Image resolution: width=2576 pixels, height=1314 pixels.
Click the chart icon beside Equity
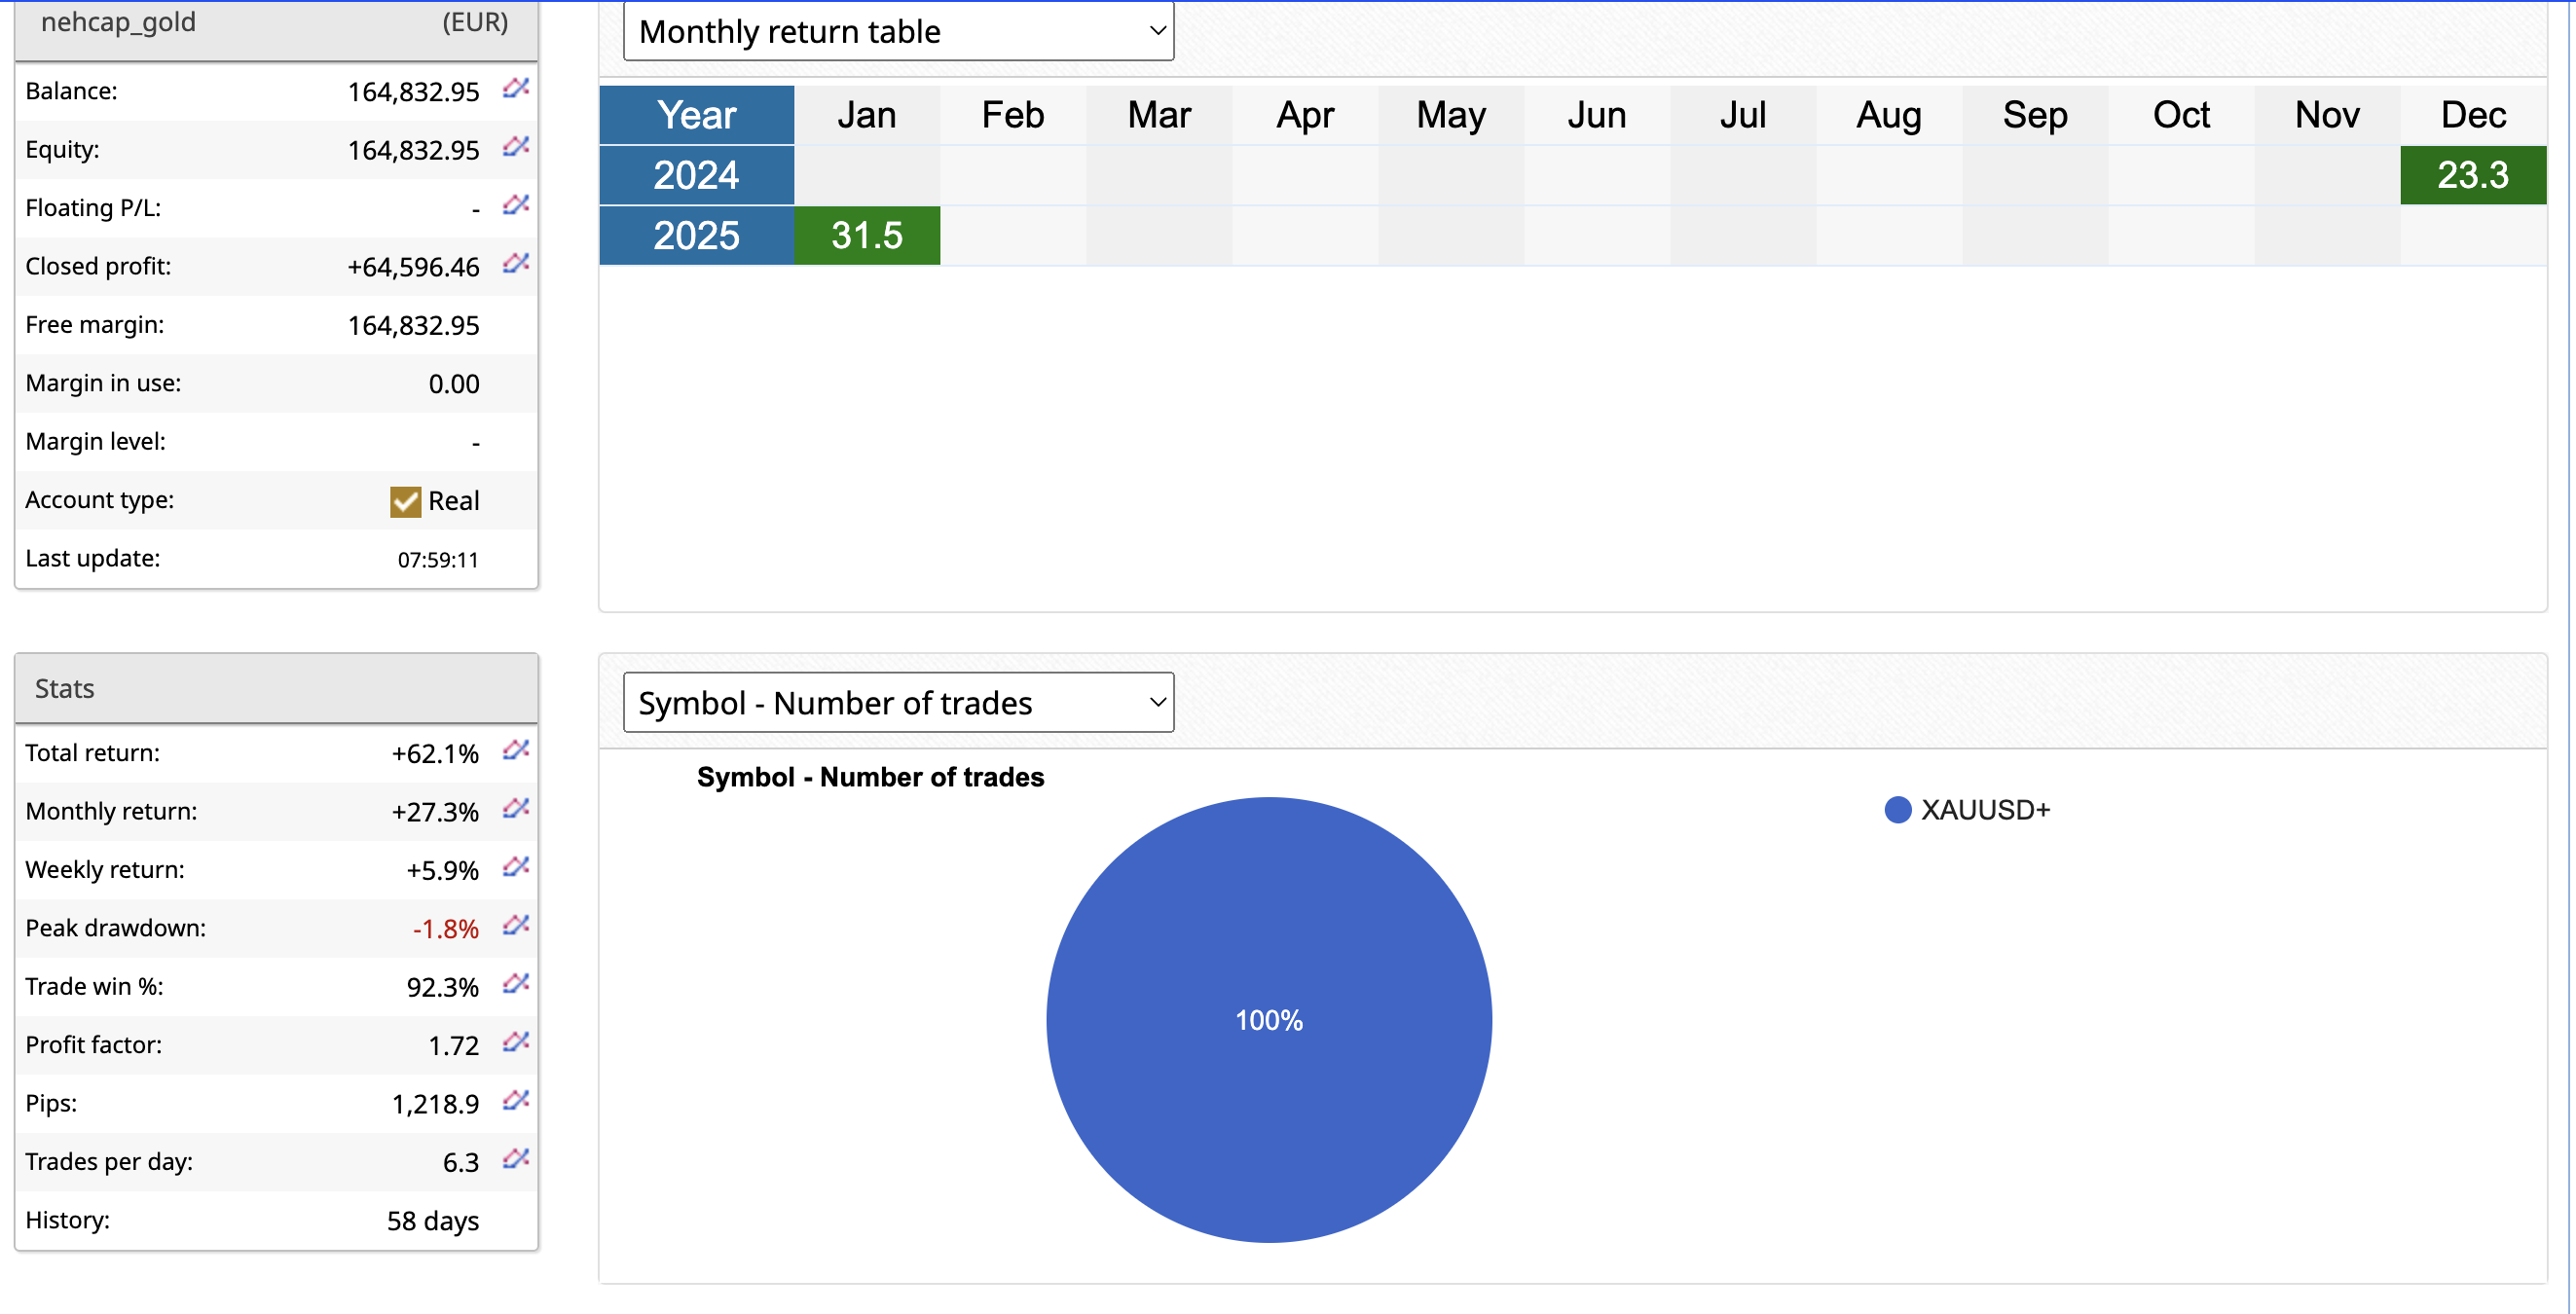coord(515,147)
